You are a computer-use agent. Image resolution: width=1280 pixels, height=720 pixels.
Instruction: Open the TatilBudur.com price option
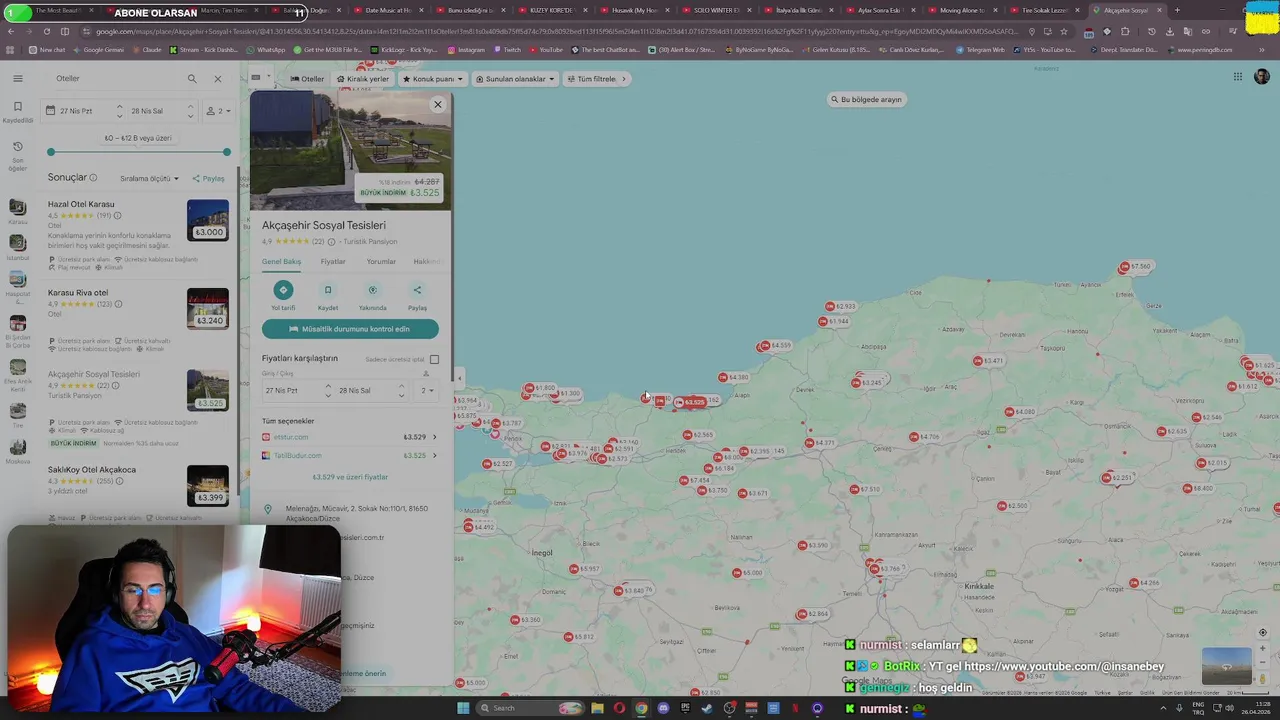click(349, 455)
